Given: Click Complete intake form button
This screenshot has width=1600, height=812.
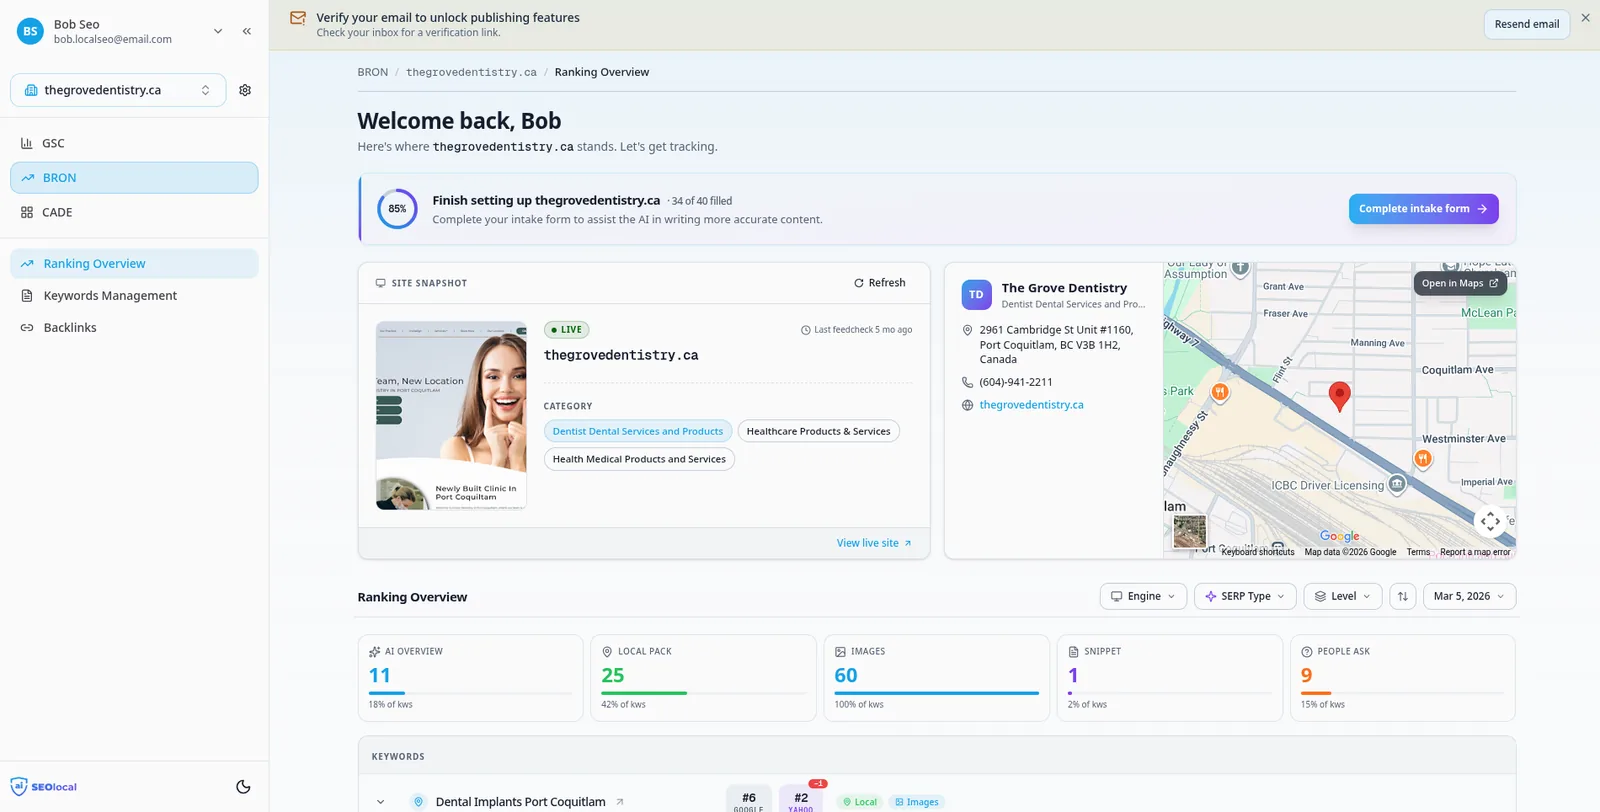Looking at the screenshot, I should click(x=1423, y=209).
